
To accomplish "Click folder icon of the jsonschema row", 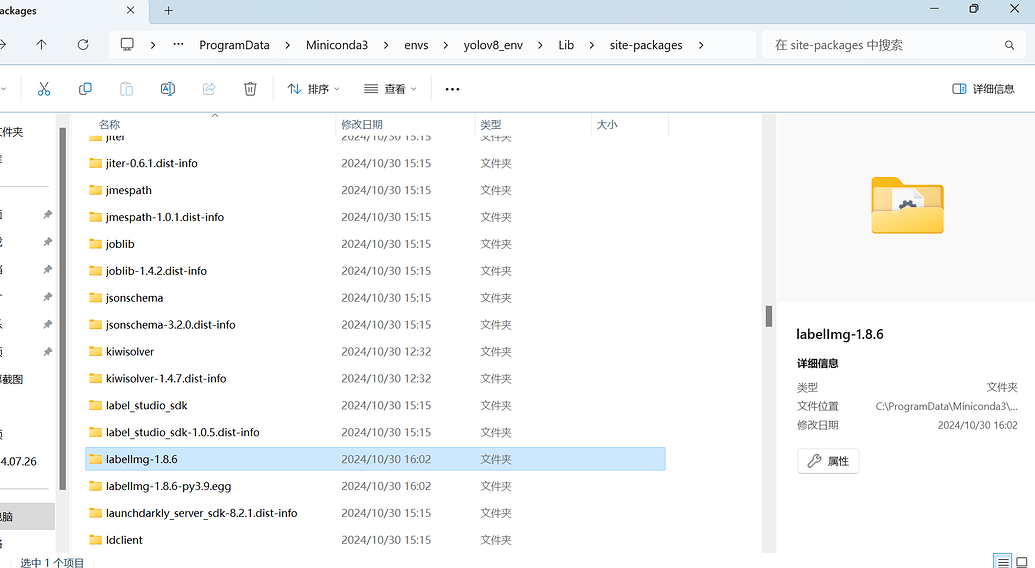I will tap(95, 298).
